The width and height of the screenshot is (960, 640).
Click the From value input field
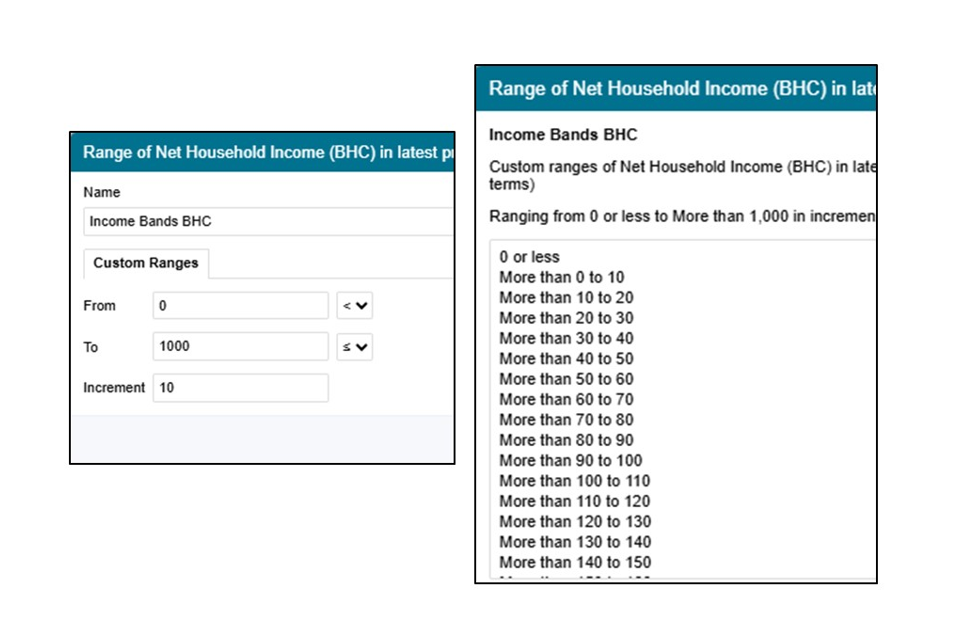[240, 306]
